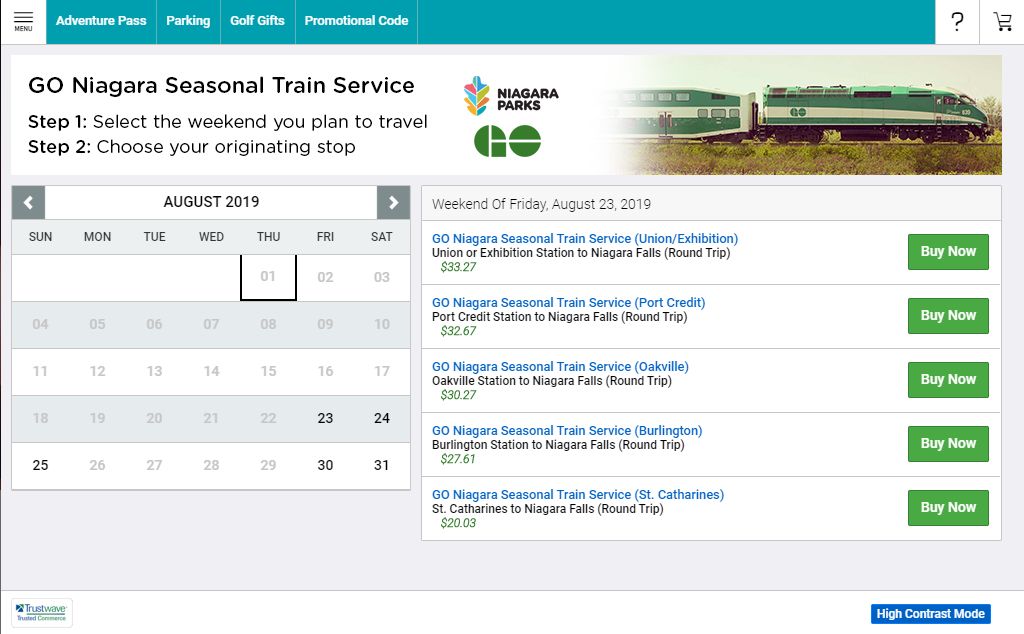Click the help question mark icon
The image size is (1024, 634).
point(957,22)
